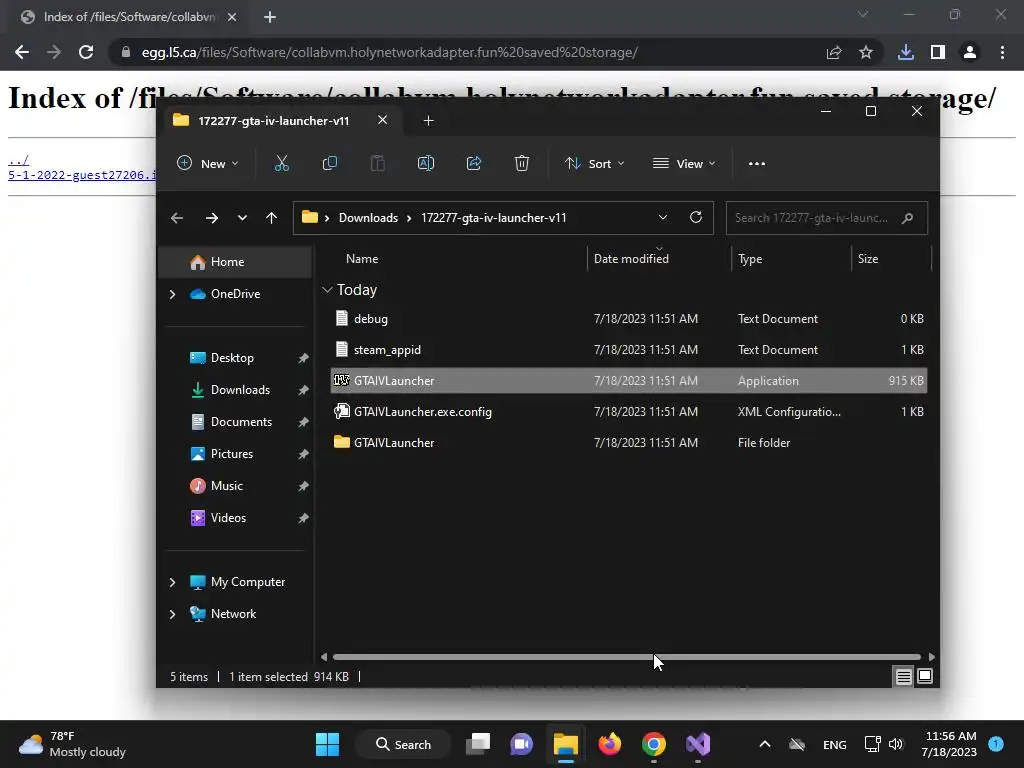Open the New item dropdown
The image size is (1024, 768).
tap(208, 163)
